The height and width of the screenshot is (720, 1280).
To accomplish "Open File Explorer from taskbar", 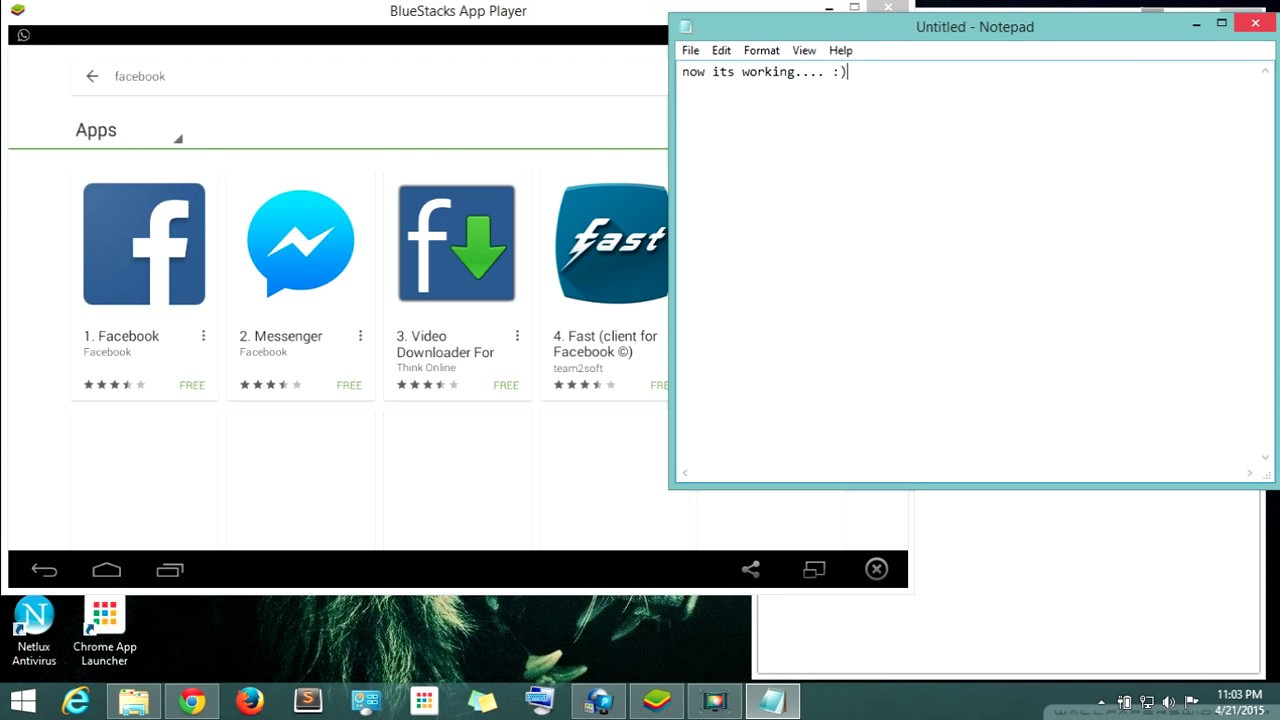I will click(x=134, y=702).
